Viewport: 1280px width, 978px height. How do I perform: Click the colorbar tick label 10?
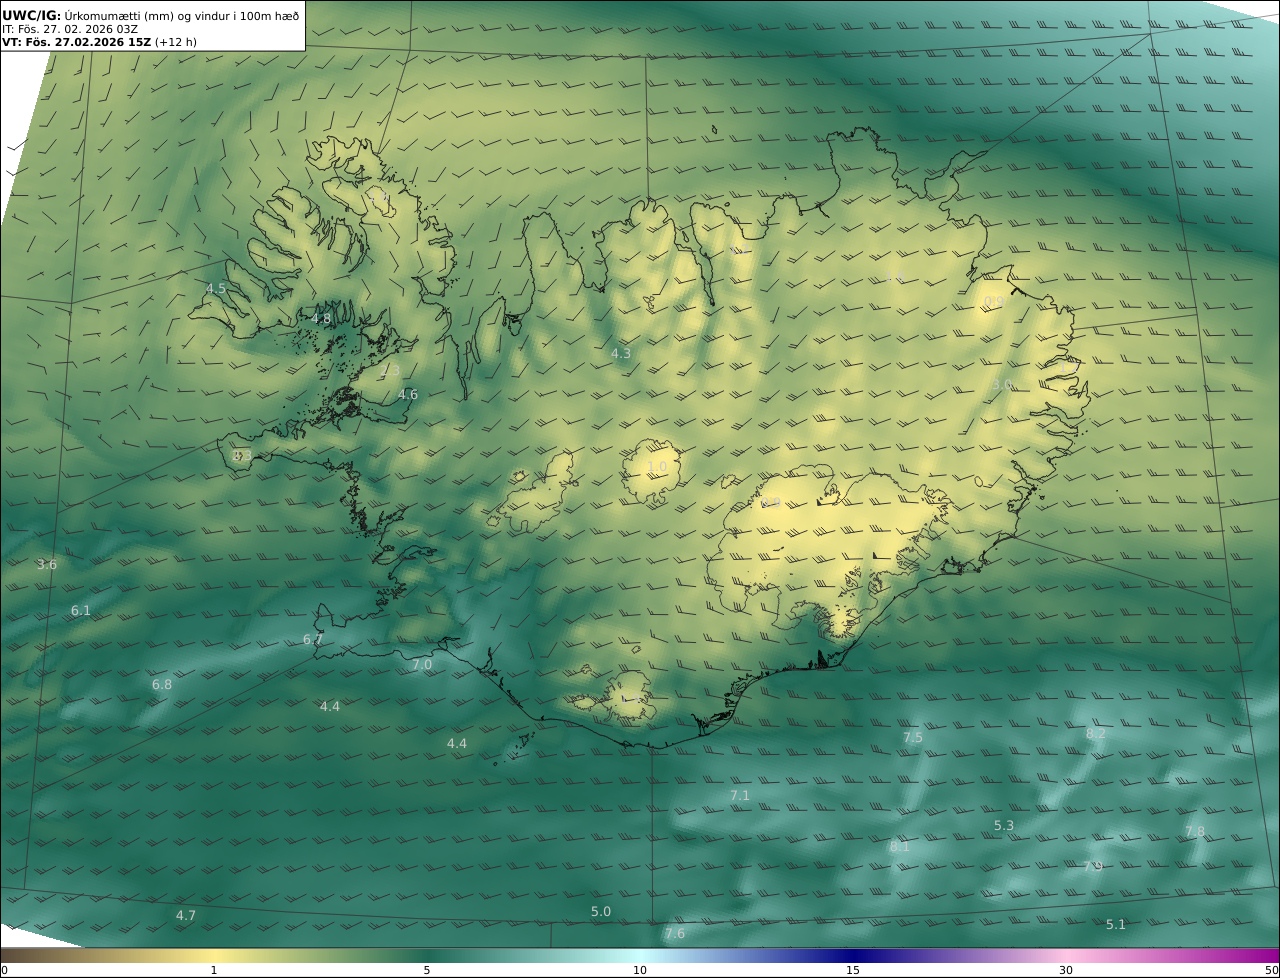click(x=640, y=970)
